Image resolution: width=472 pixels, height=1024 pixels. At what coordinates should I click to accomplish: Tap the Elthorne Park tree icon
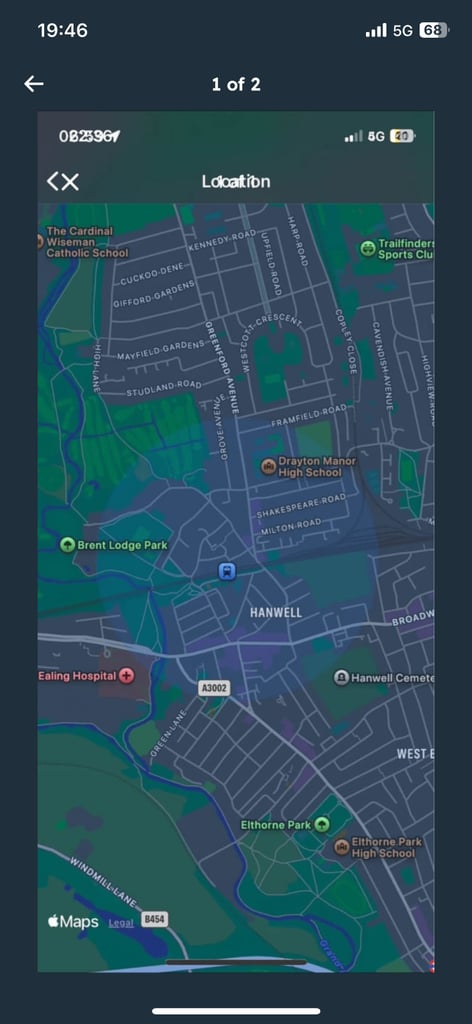point(322,824)
